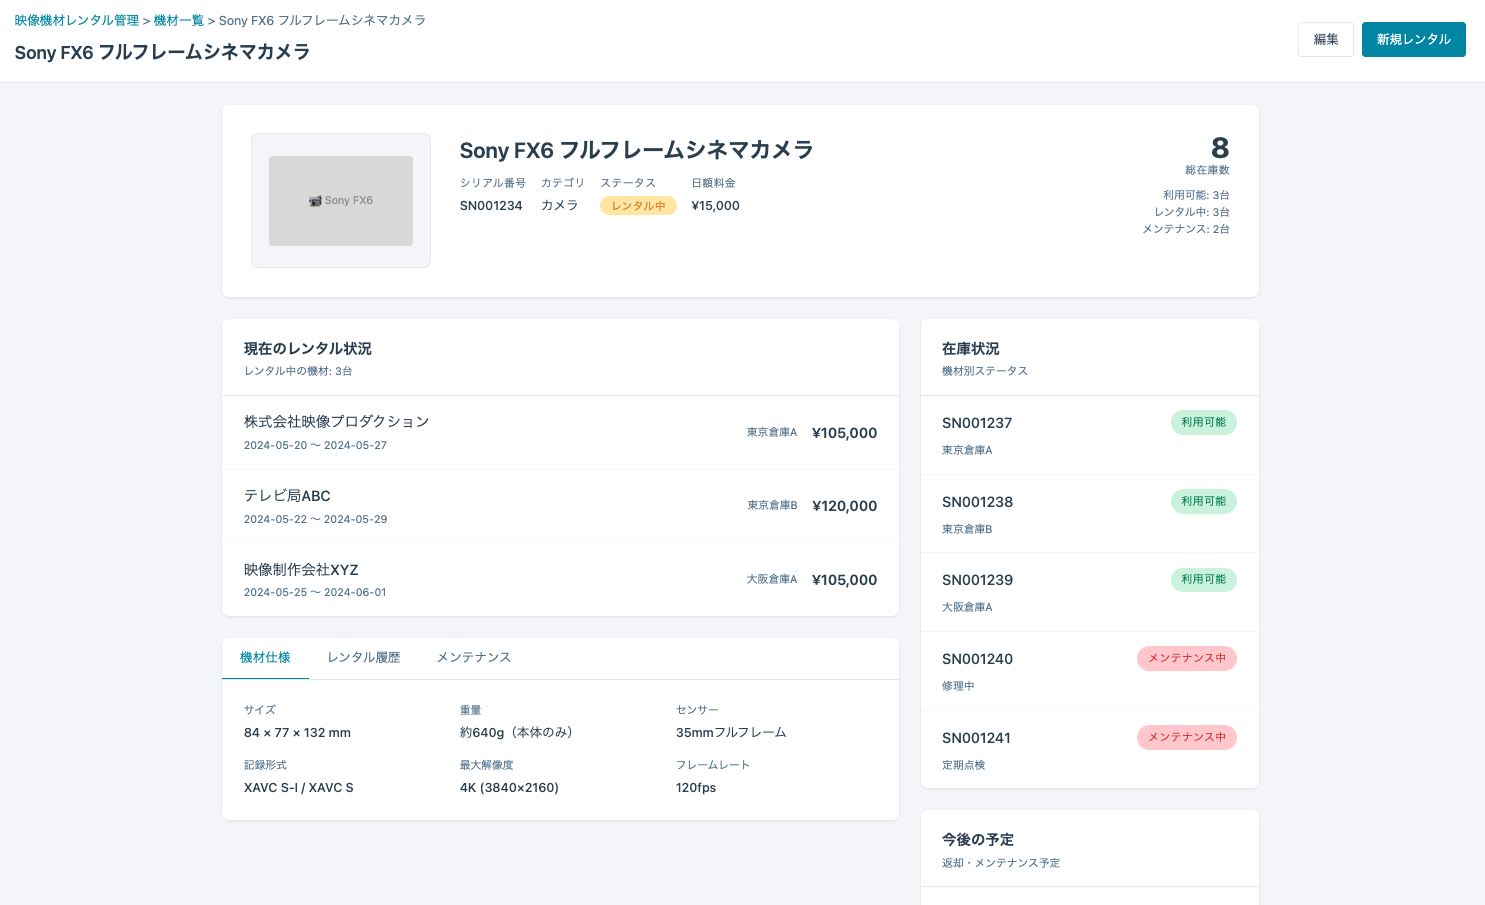Screen dimensions: 1485x905
Task: Click amount ¥120,000 in テレビ局ABC row
Action: [845, 506]
